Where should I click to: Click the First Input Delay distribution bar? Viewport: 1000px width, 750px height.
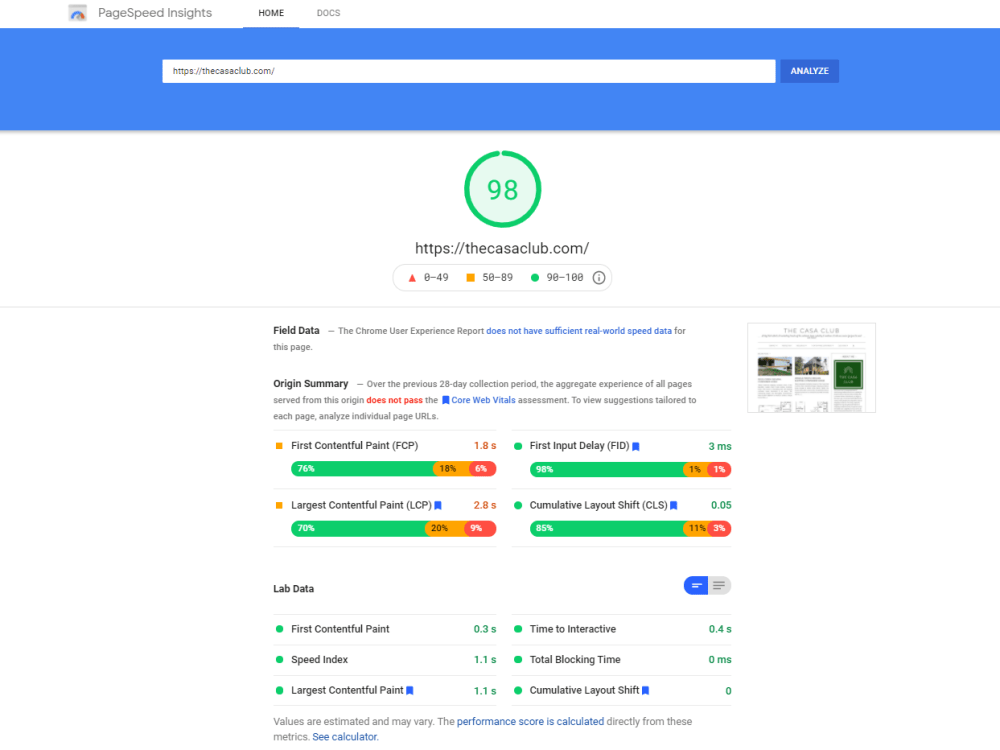click(x=631, y=469)
